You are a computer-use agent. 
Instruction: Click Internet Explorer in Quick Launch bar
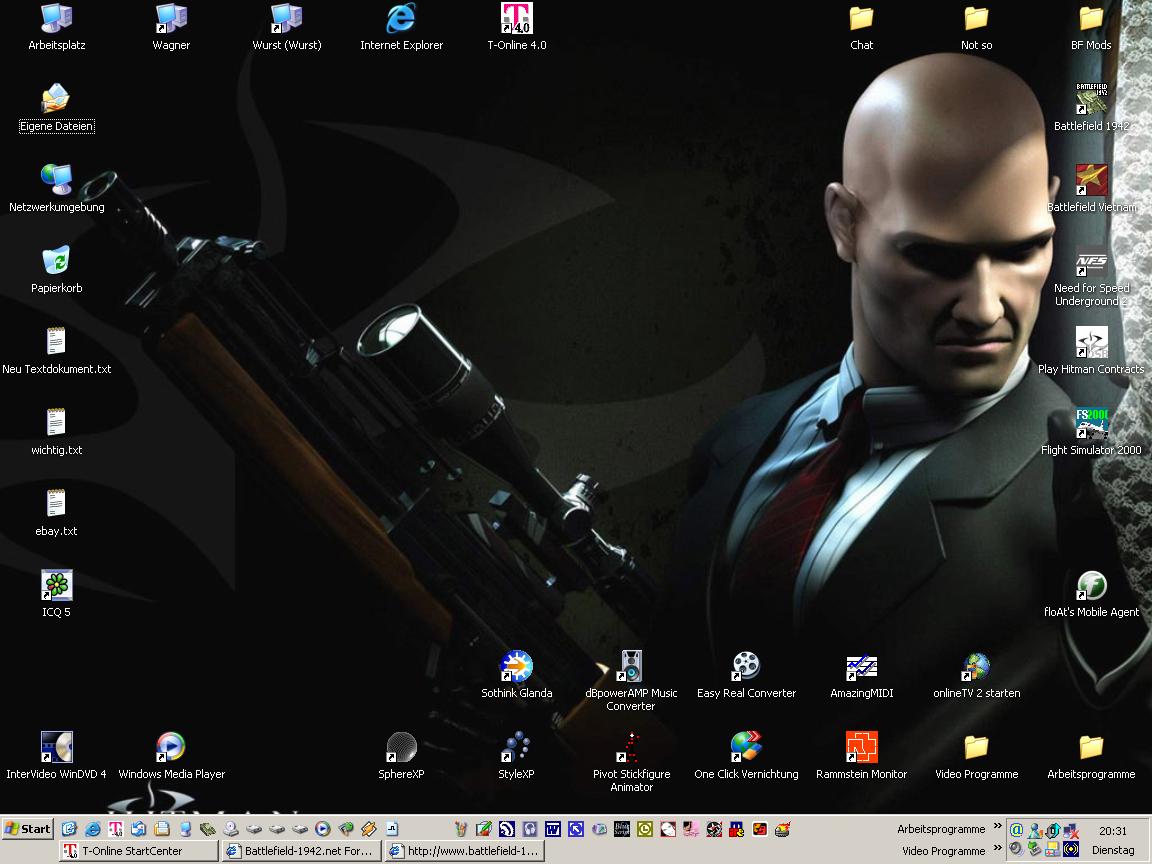93,829
